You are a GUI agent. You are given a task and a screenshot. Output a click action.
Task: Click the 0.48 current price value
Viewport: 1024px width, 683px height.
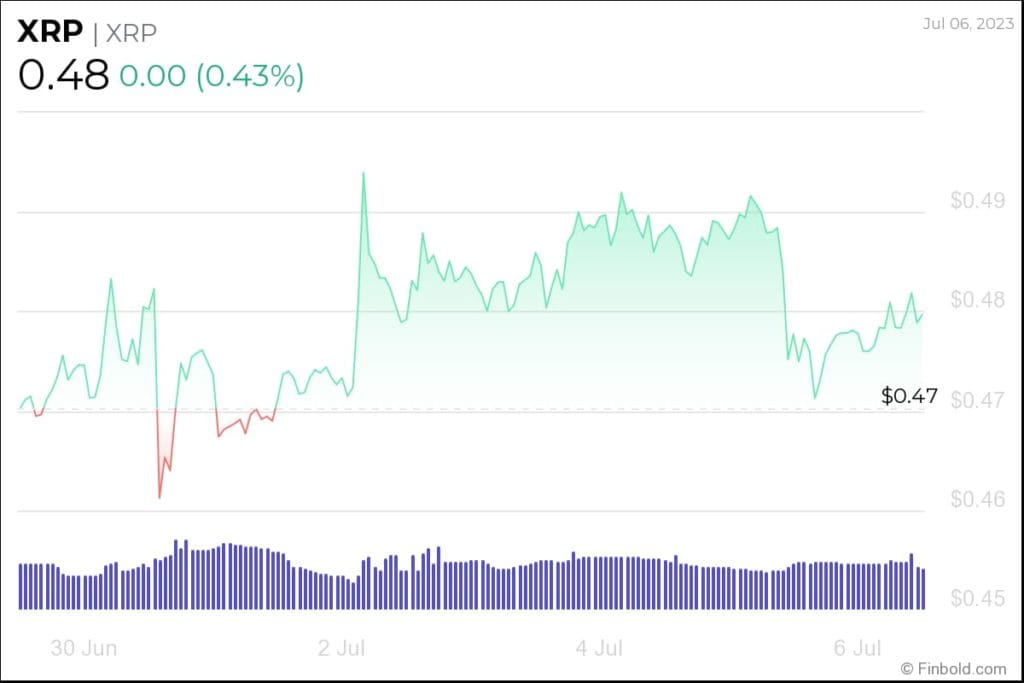tap(63, 75)
